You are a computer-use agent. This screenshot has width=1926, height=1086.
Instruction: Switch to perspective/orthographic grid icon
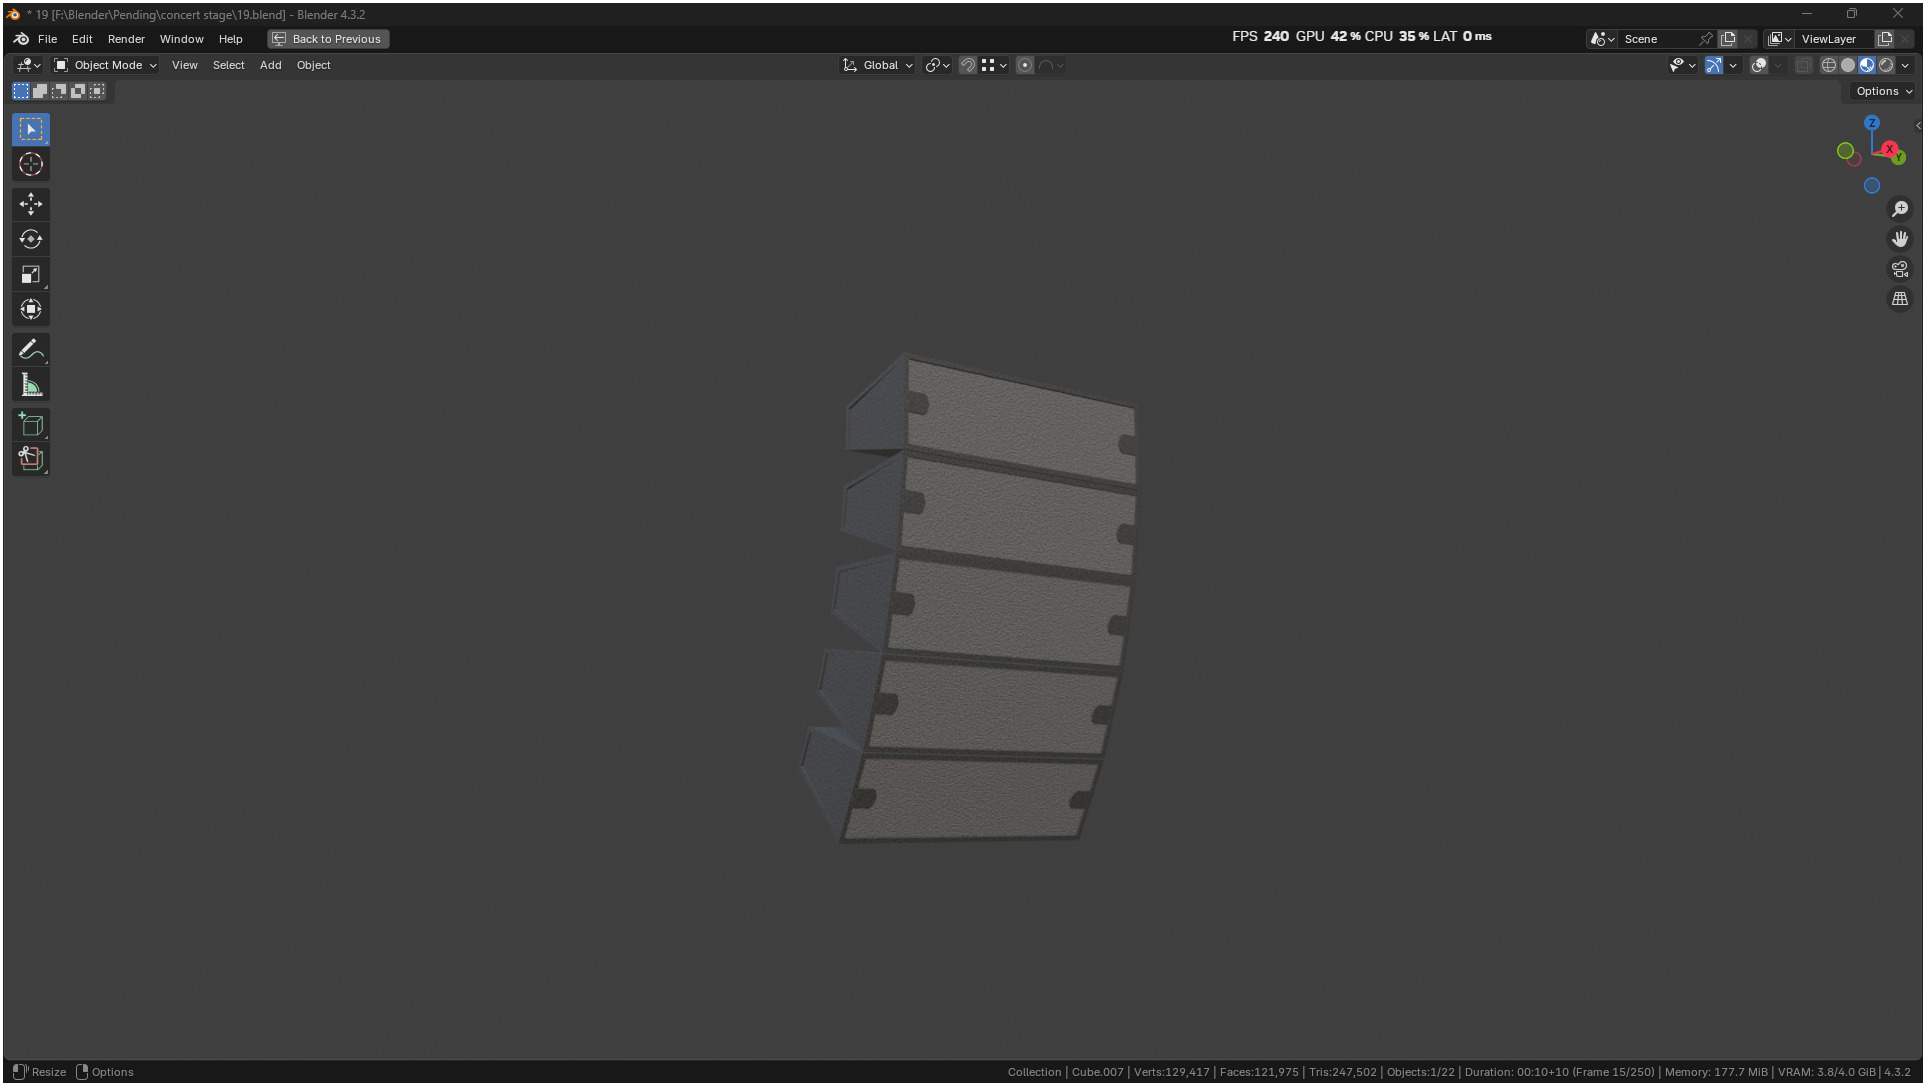click(1899, 299)
